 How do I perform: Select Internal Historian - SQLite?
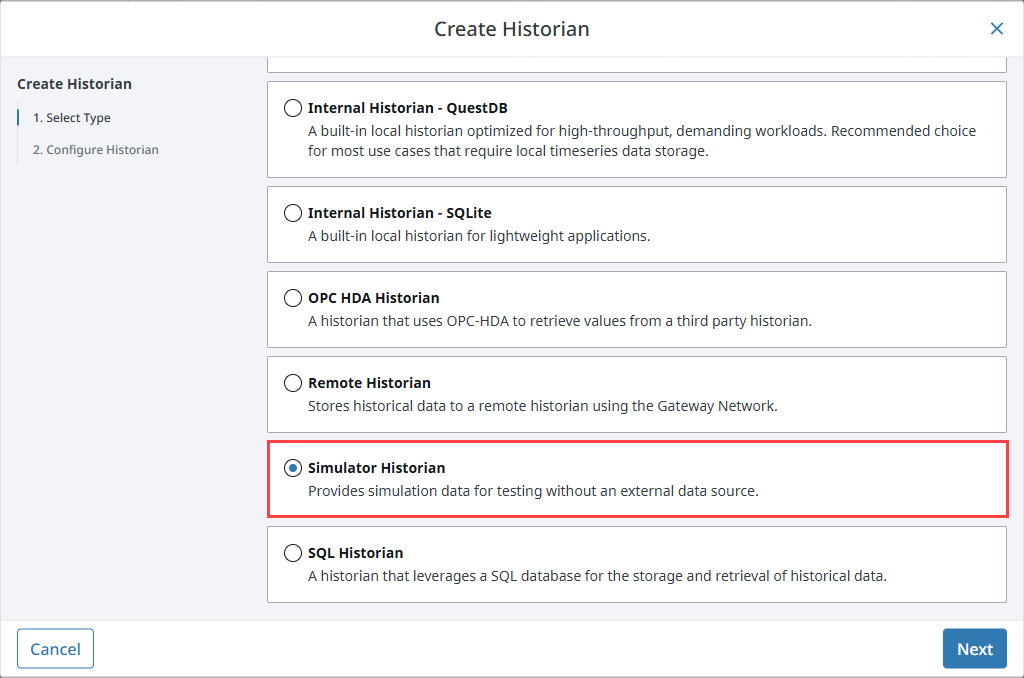(x=292, y=212)
